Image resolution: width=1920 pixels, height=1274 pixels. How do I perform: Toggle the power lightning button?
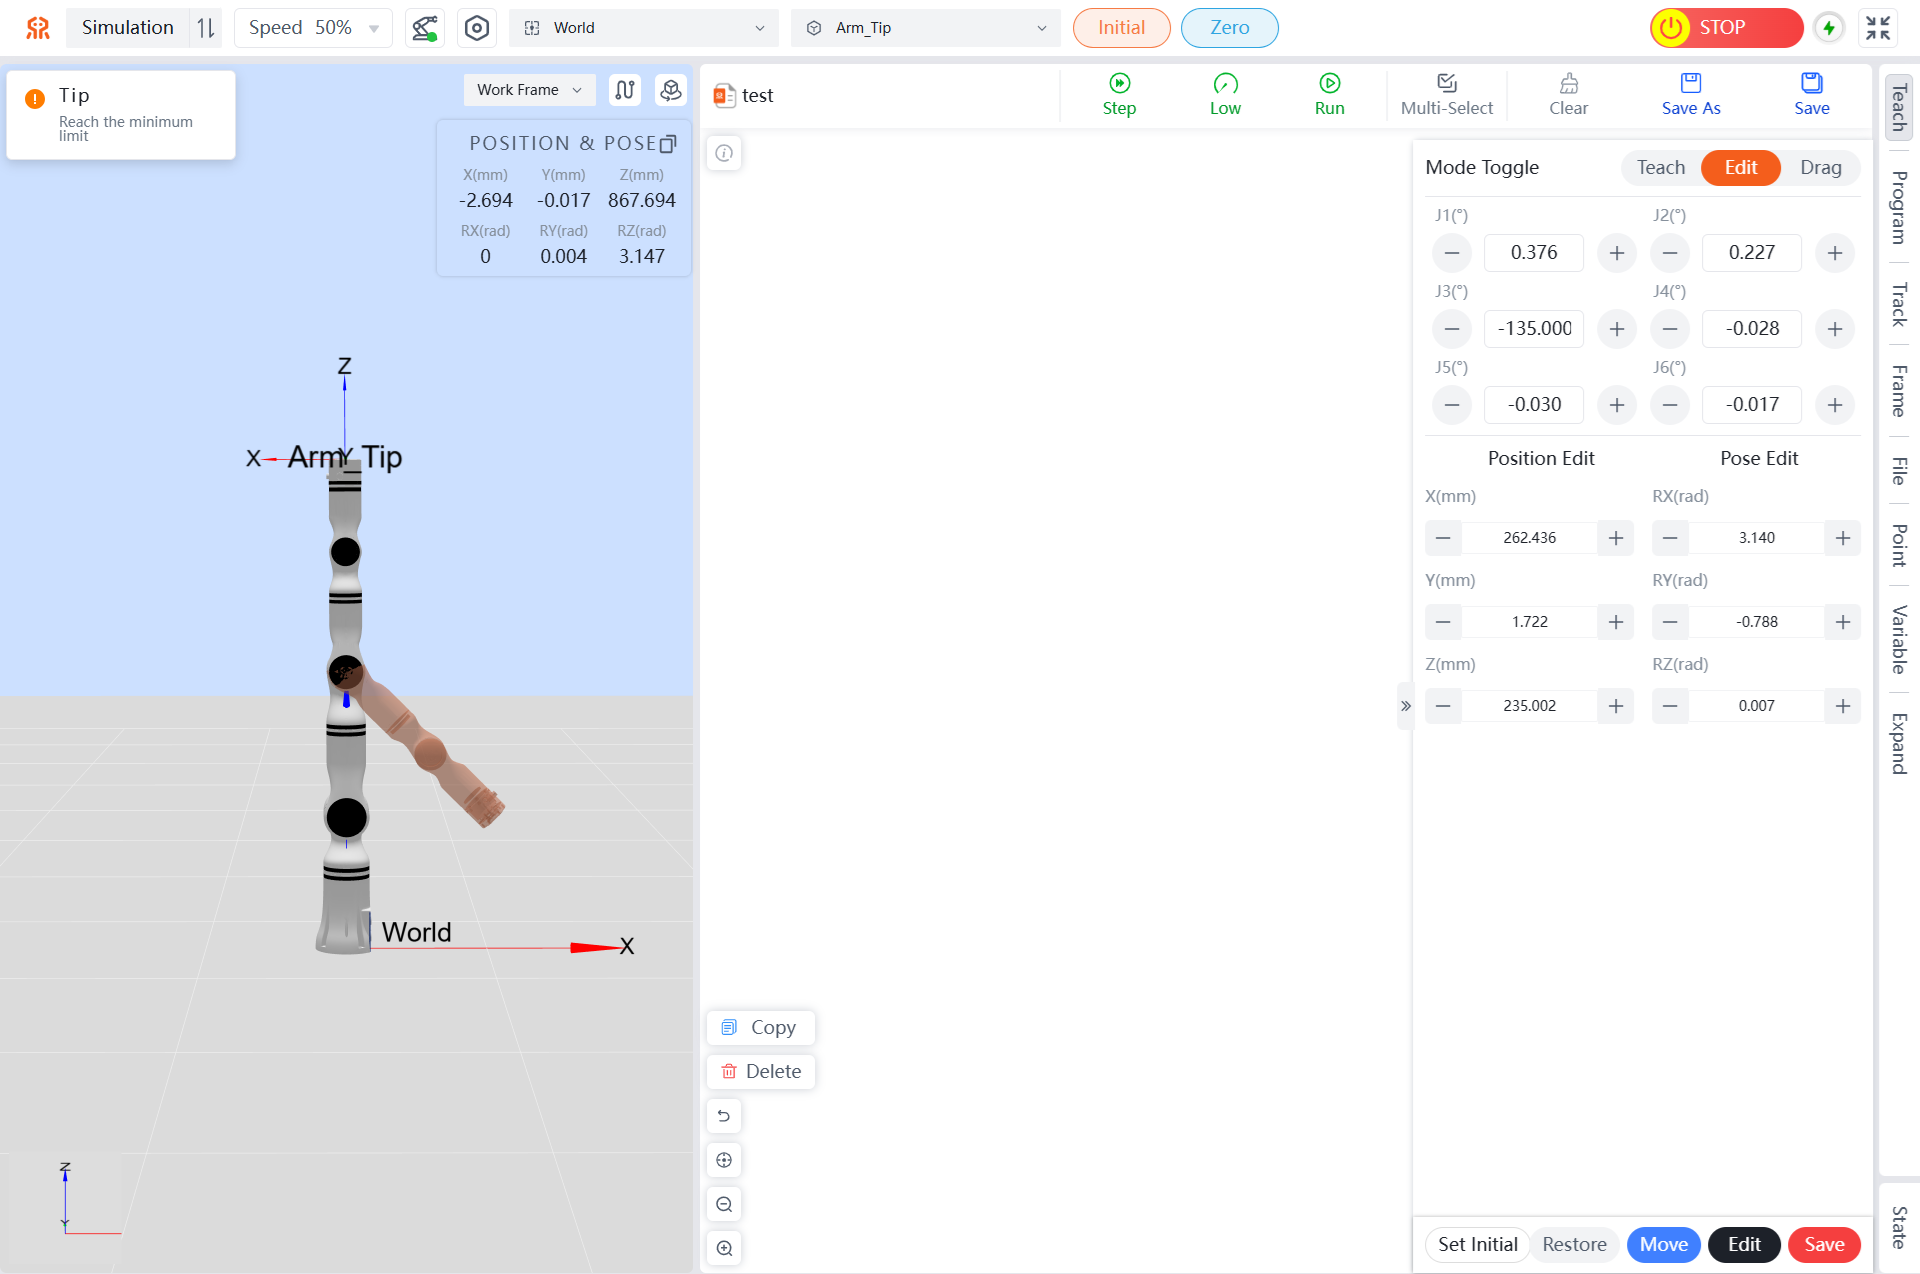click(1829, 28)
